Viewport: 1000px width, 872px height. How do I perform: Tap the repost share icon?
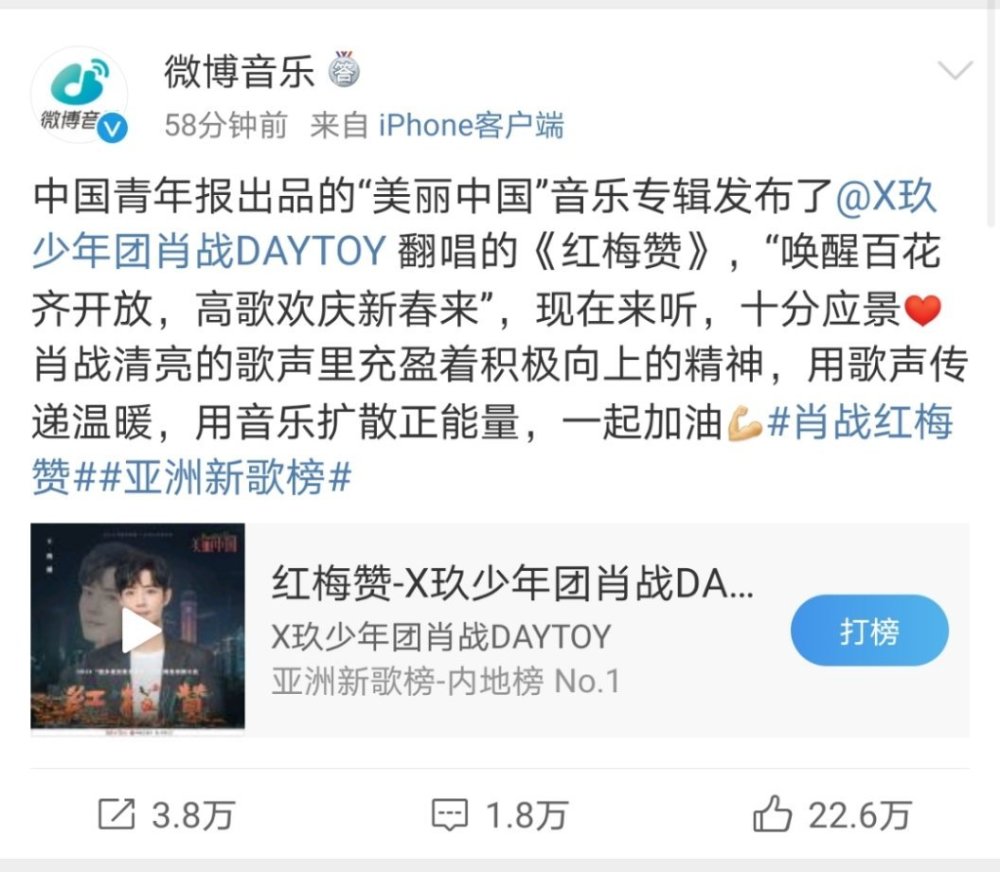pyautogui.click(x=117, y=814)
